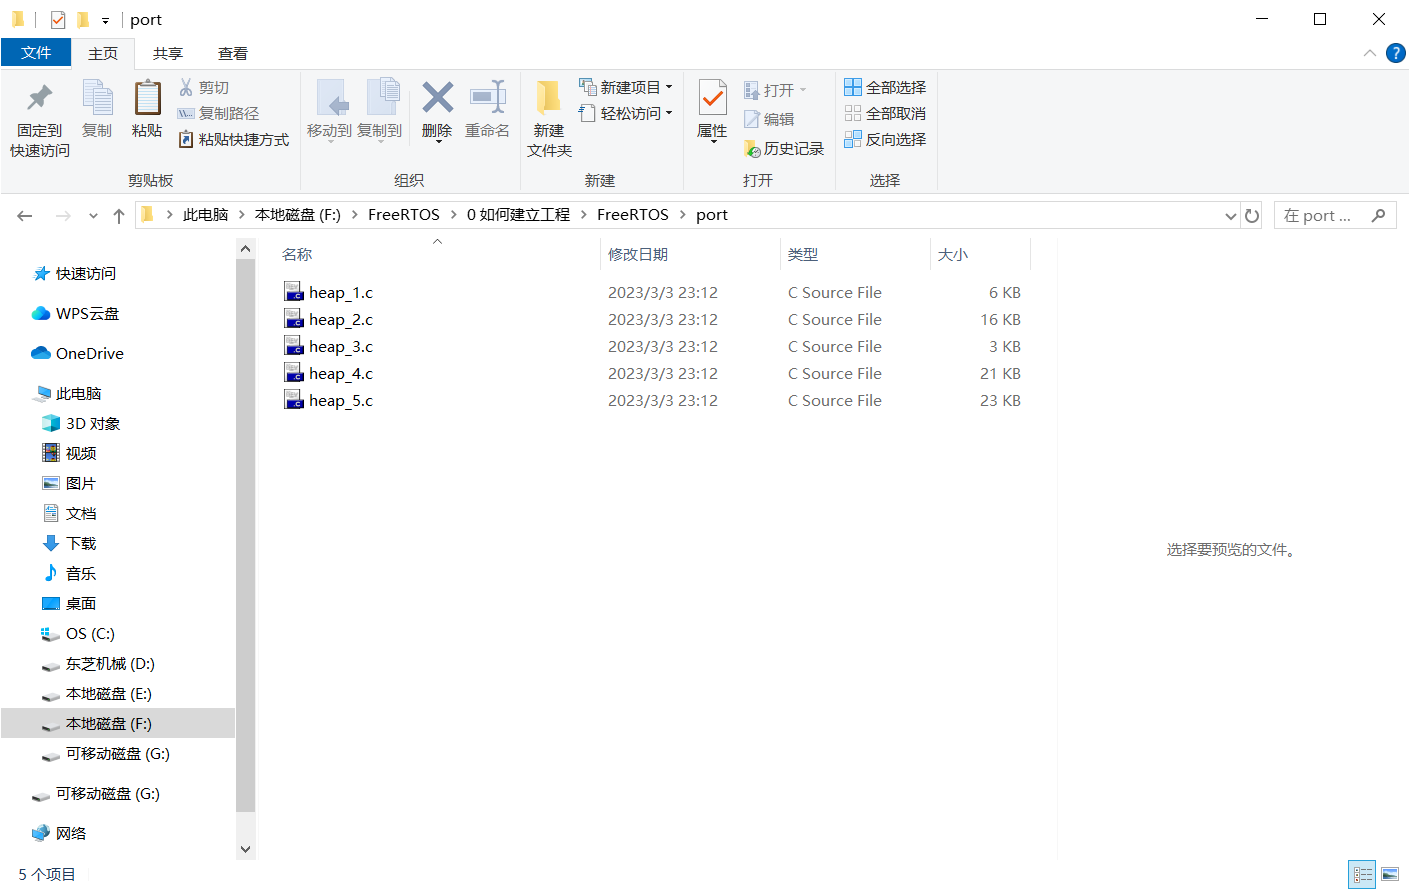Sort by Date modified (修改日期) column
The width and height of the screenshot is (1410, 890).
tap(690, 255)
